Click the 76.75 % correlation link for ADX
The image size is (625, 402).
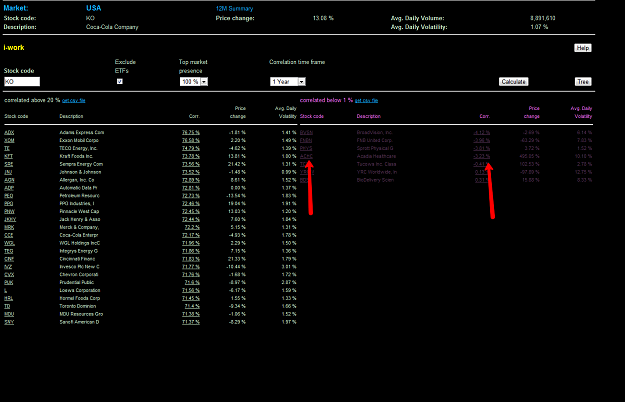pos(191,132)
